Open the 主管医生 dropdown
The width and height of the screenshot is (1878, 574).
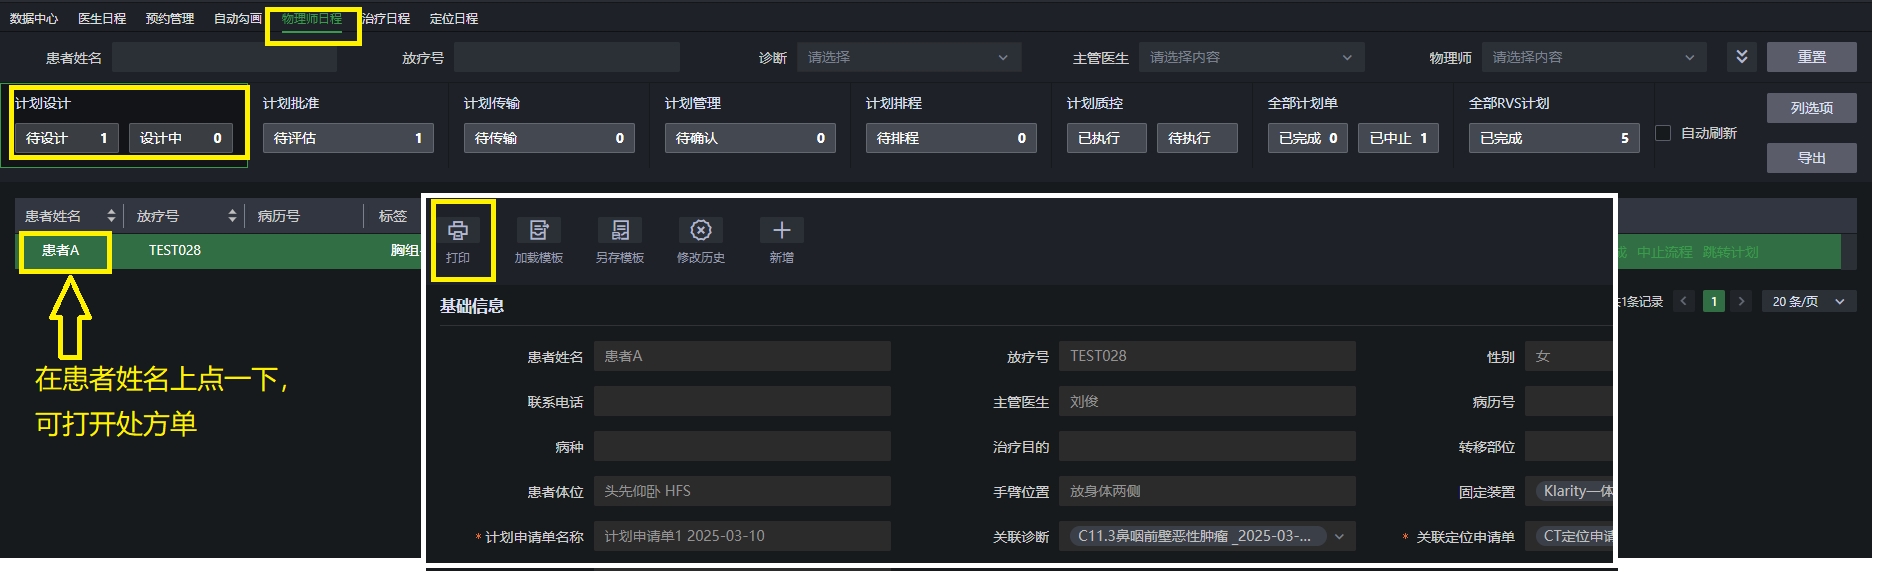pos(1252,57)
